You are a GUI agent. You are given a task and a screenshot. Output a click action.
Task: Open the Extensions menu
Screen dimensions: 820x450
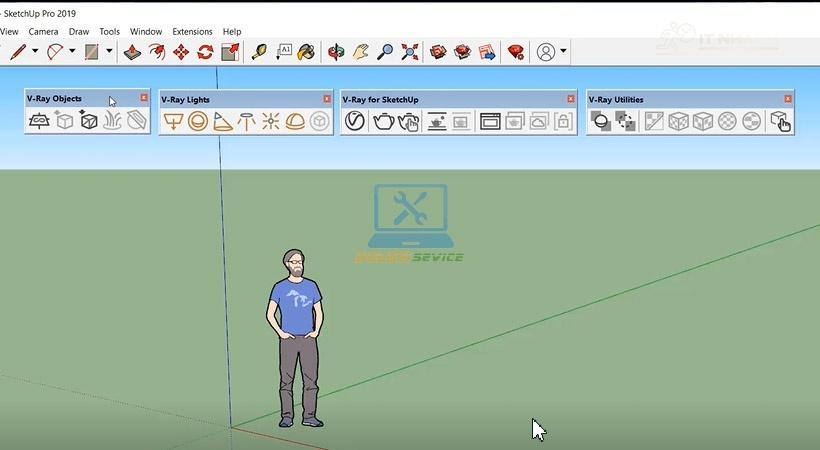pyautogui.click(x=192, y=31)
